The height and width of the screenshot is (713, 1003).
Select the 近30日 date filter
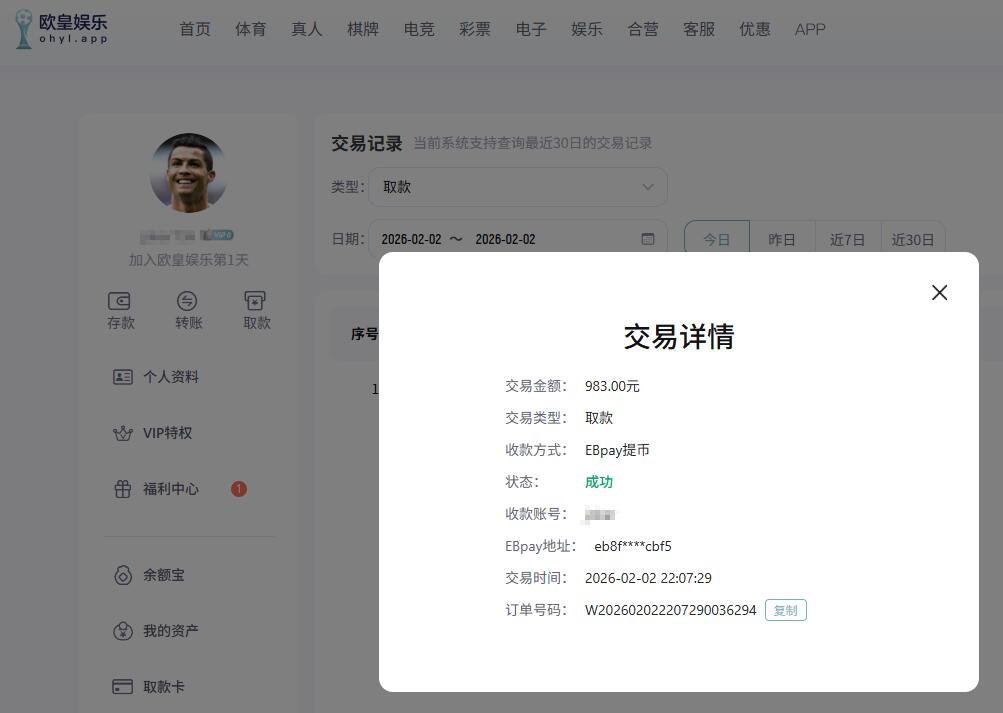click(912, 240)
